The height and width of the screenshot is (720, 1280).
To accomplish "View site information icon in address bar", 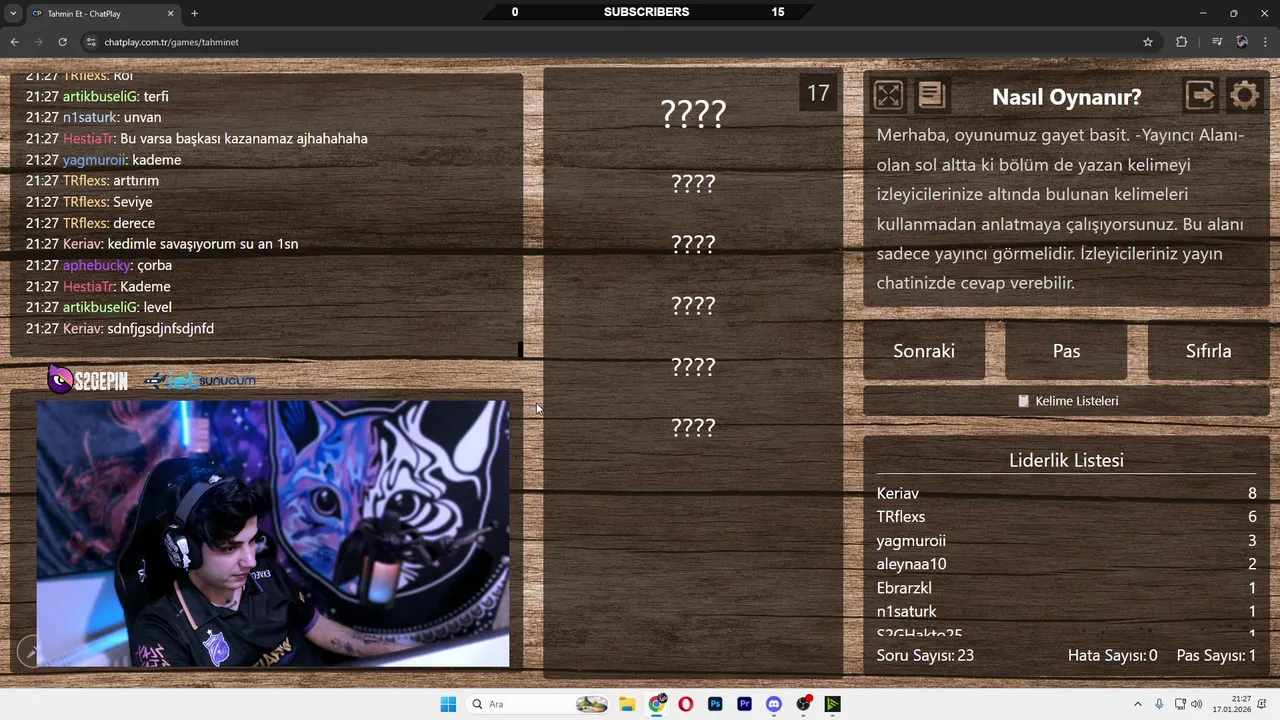I will (x=91, y=42).
